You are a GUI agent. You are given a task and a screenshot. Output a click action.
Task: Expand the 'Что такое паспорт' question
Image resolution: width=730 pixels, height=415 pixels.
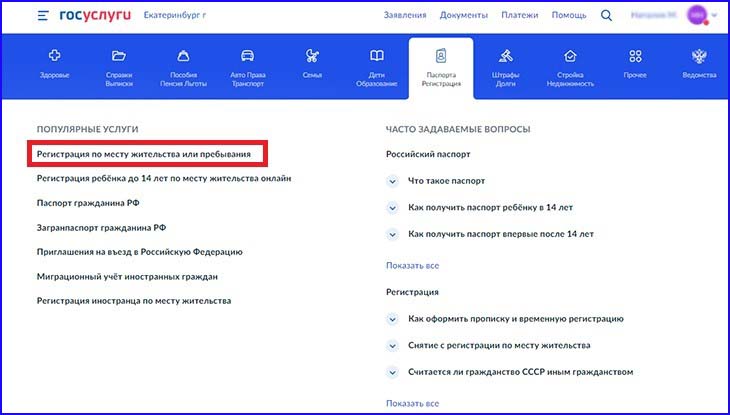coord(393,181)
